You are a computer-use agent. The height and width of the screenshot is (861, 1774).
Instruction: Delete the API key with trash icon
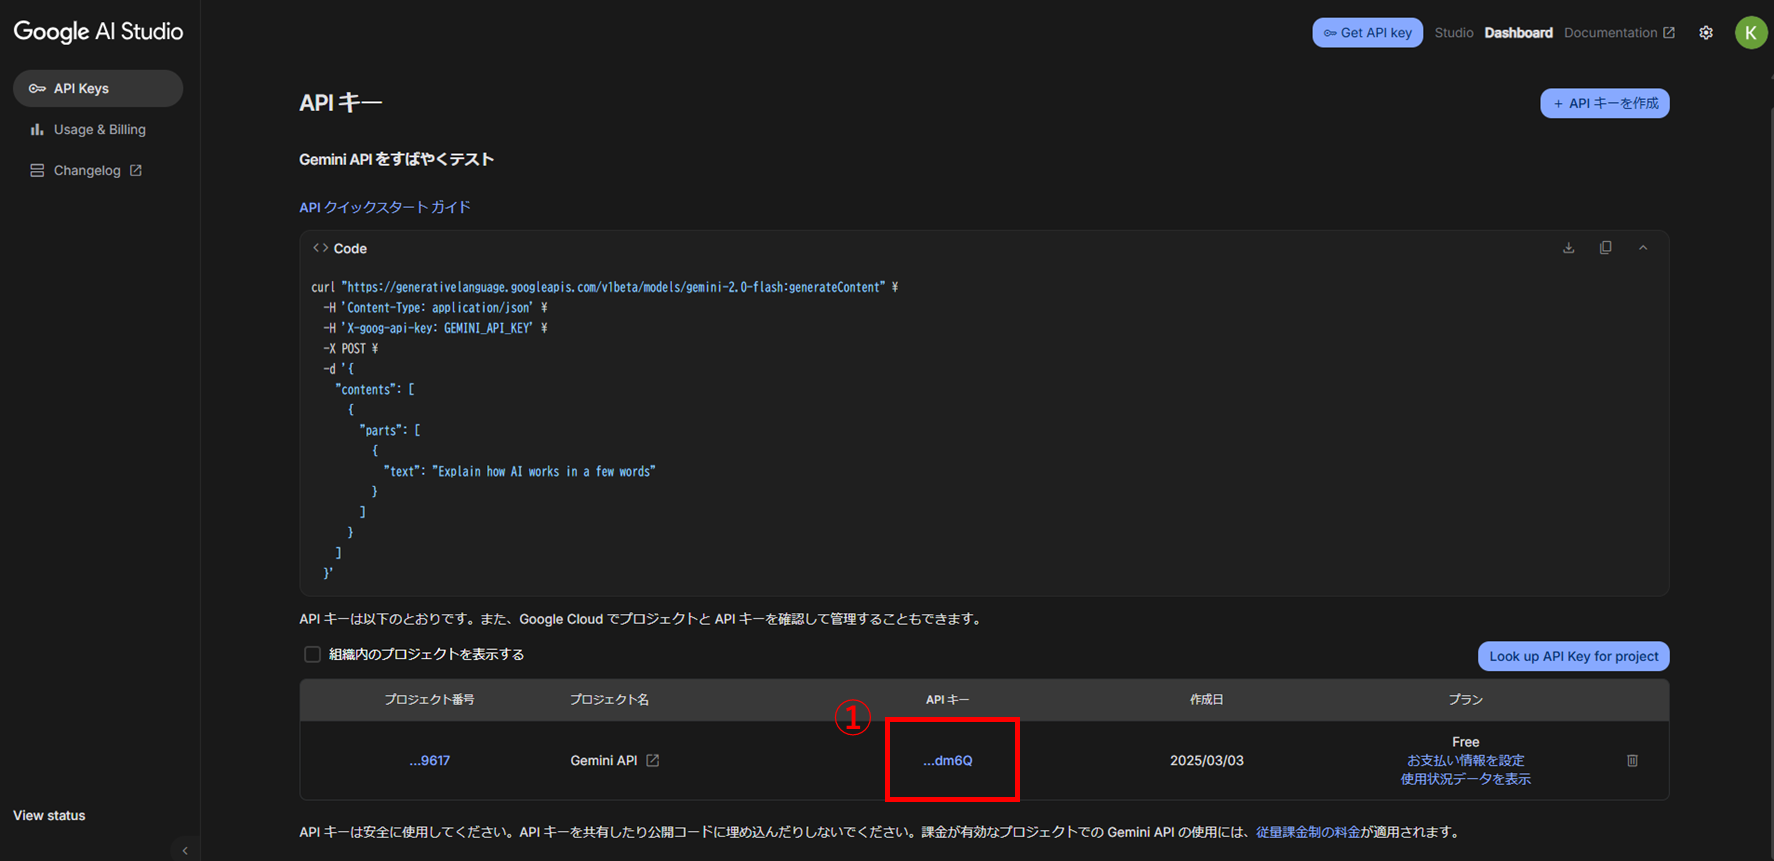click(x=1632, y=761)
